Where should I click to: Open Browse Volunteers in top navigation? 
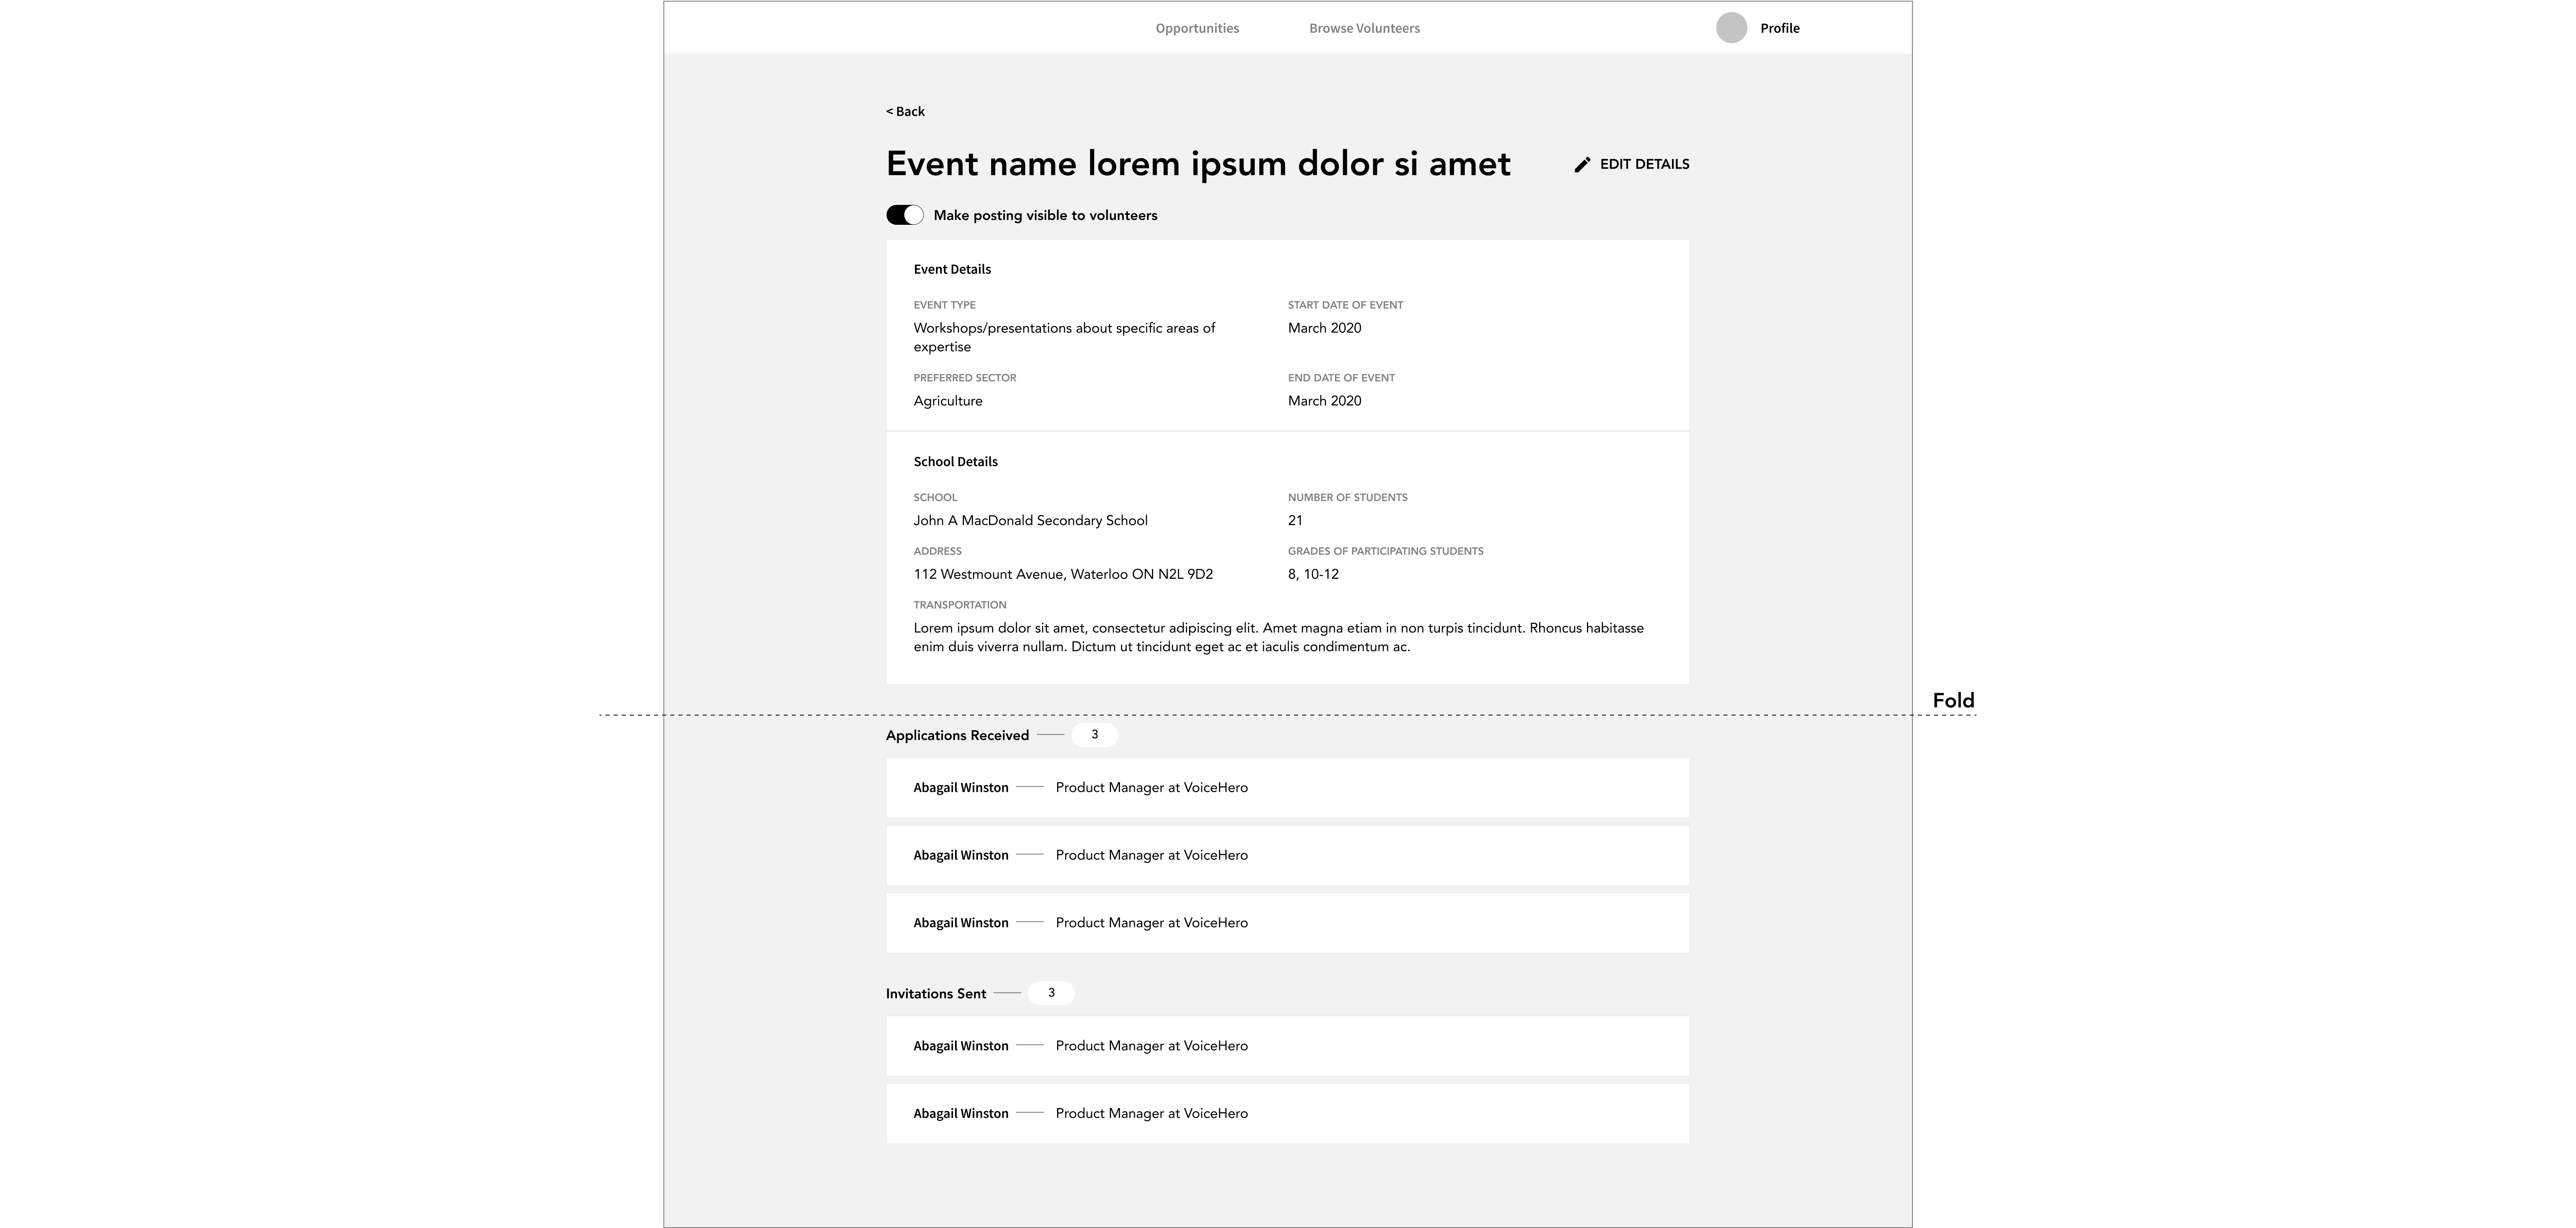tap(1364, 28)
